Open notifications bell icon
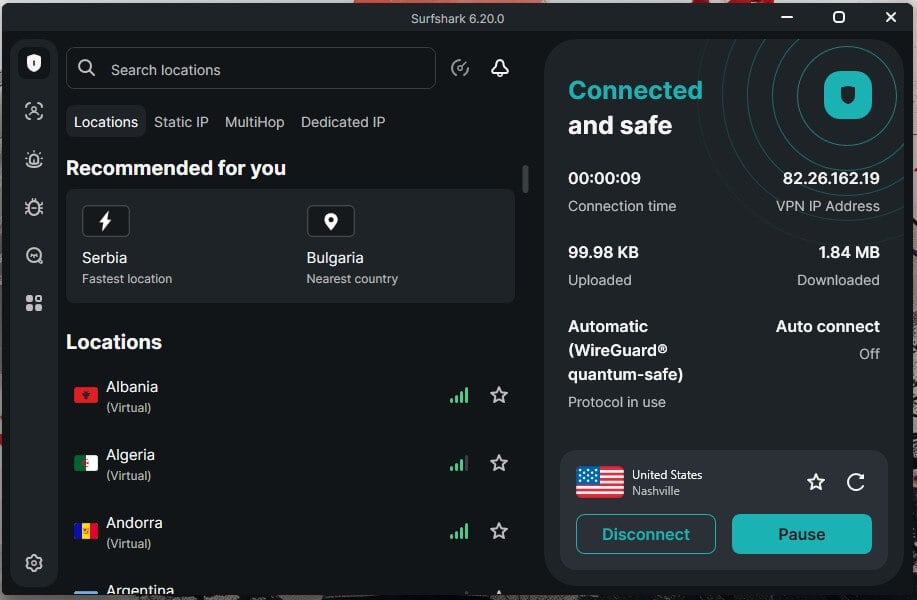917x600 pixels. 499,68
